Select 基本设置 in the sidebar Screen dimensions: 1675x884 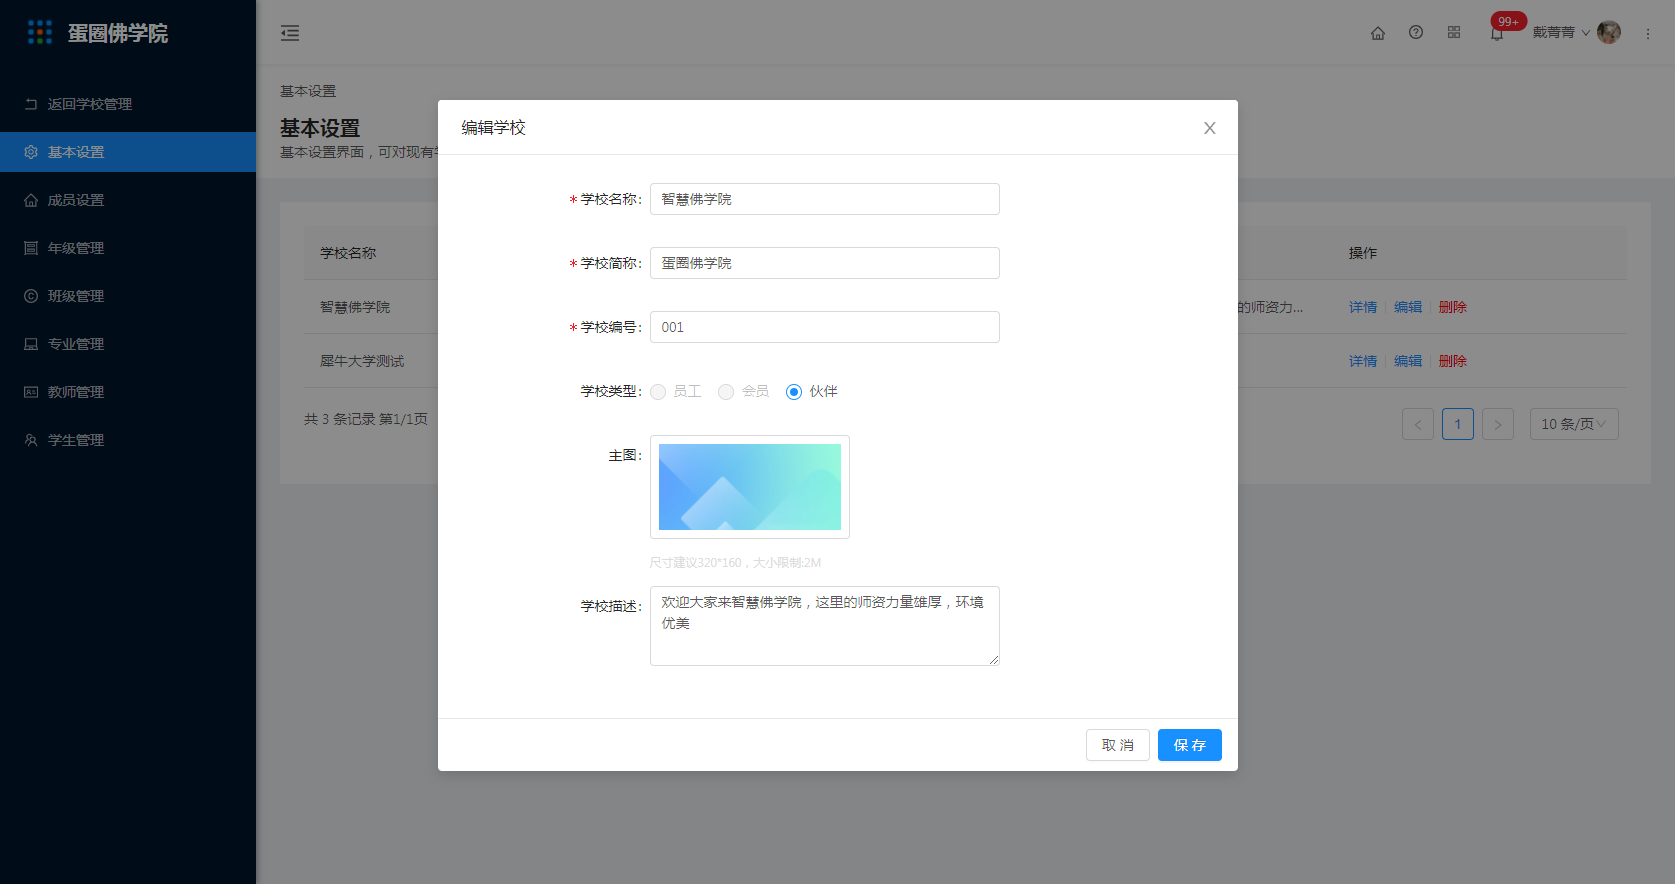[x=128, y=152]
